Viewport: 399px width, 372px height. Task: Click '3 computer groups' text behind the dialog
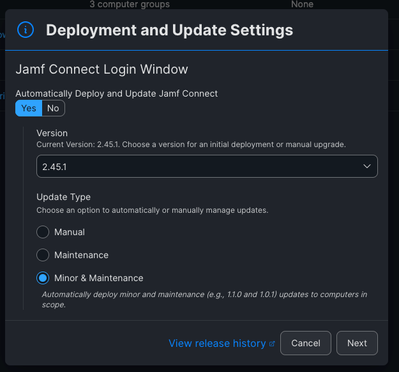(130, 4)
